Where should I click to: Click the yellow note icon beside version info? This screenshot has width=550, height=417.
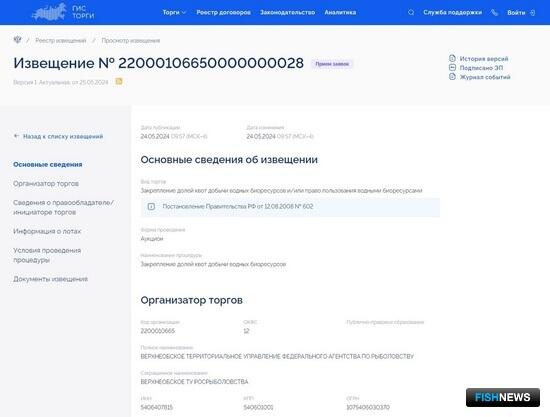[x=119, y=81]
